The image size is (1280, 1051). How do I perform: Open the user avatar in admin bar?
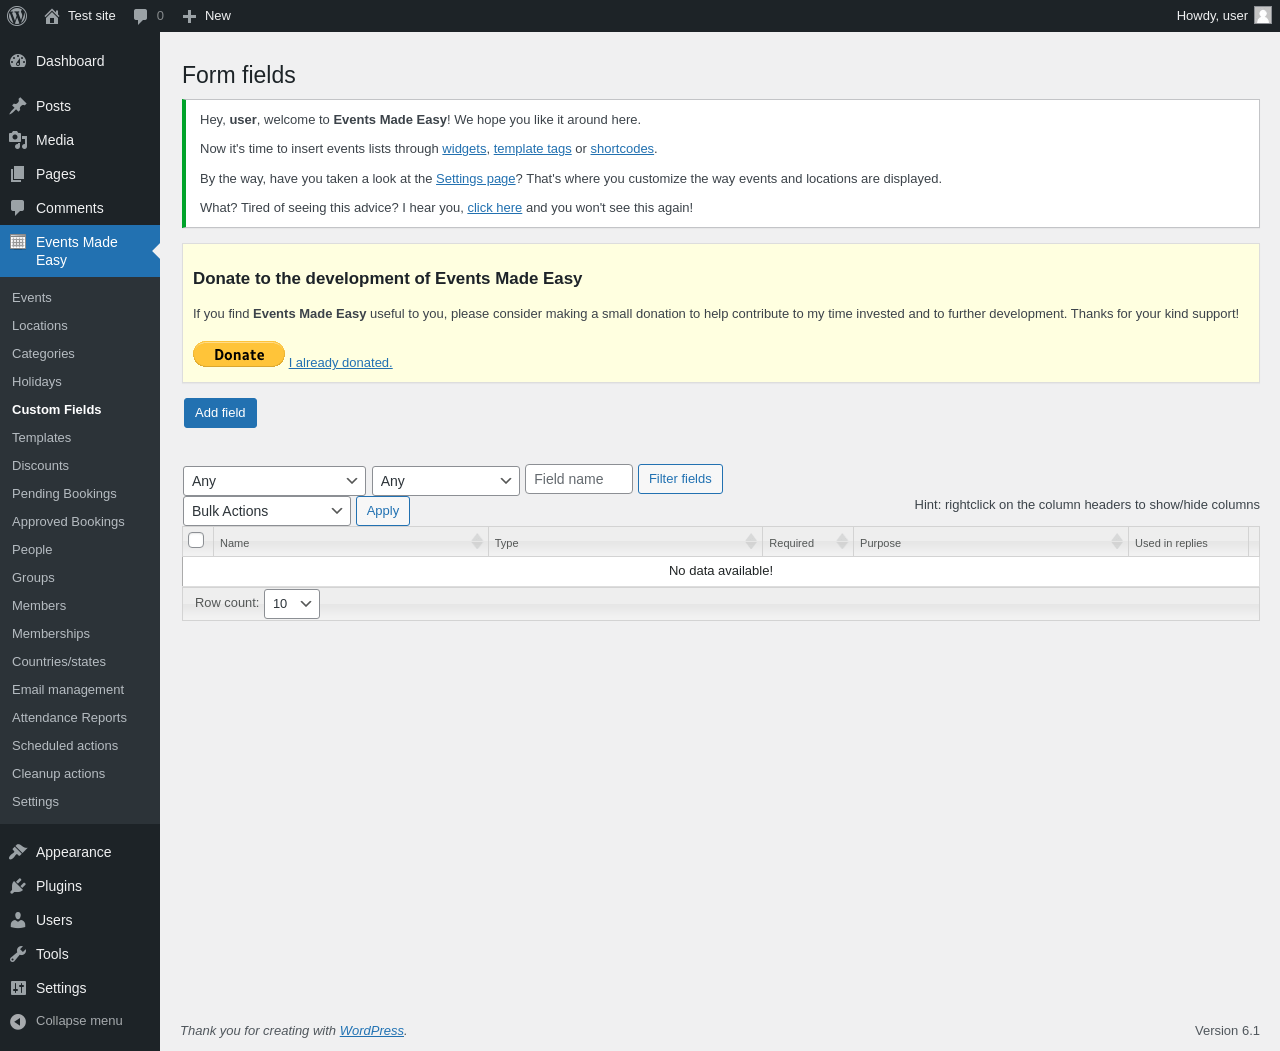pyautogui.click(x=1263, y=15)
